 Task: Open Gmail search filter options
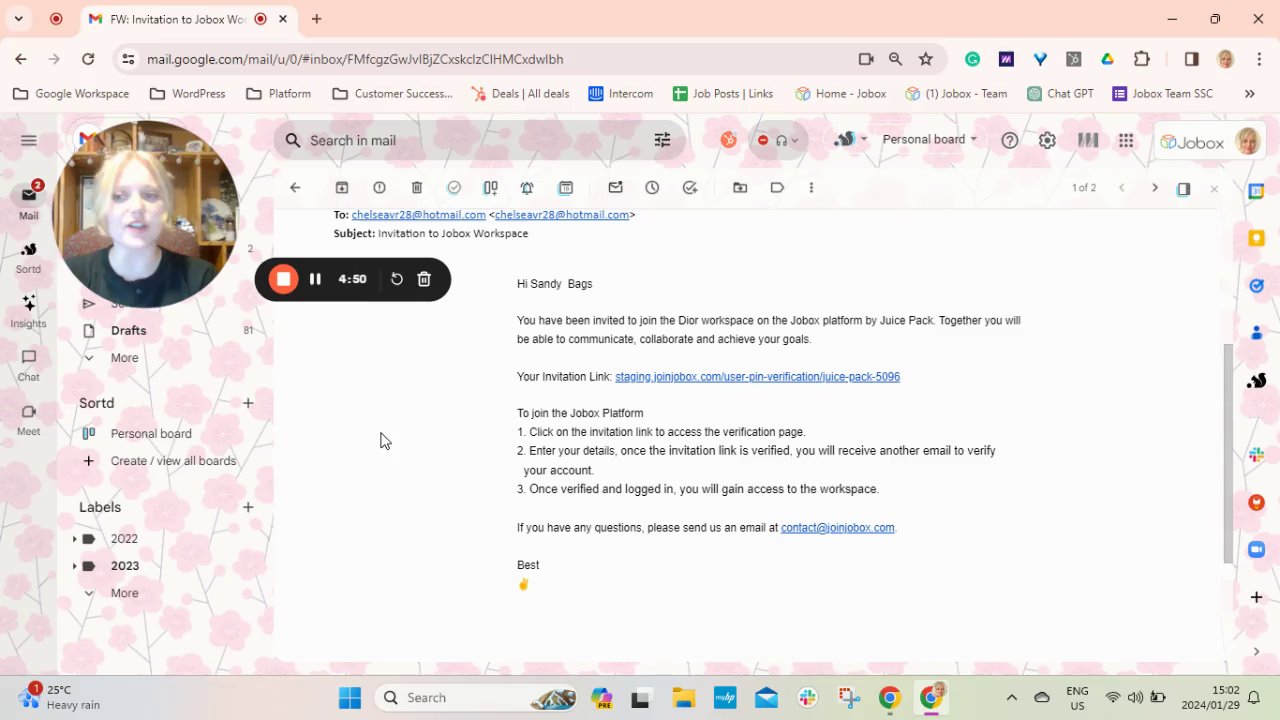(662, 140)
